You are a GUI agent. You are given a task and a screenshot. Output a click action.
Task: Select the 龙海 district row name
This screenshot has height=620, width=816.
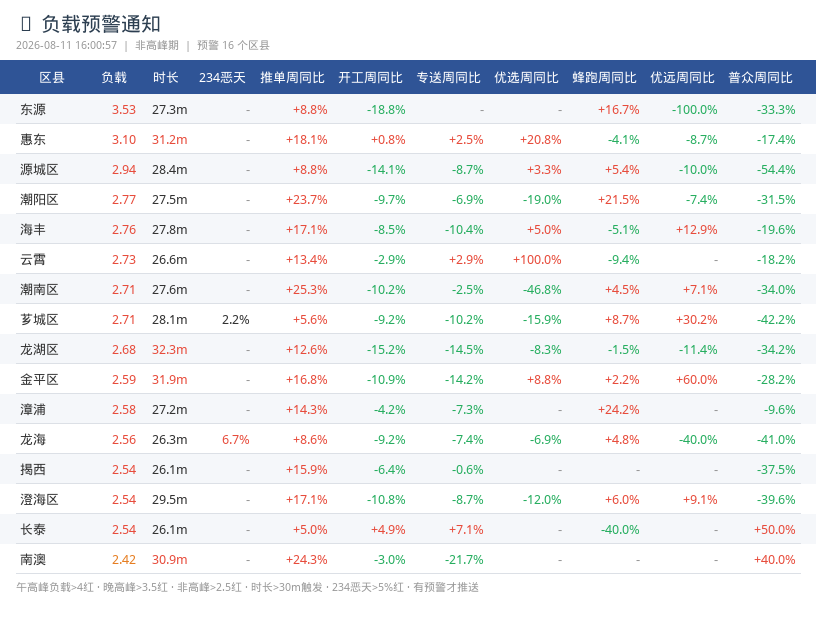[x=33, y=440]
